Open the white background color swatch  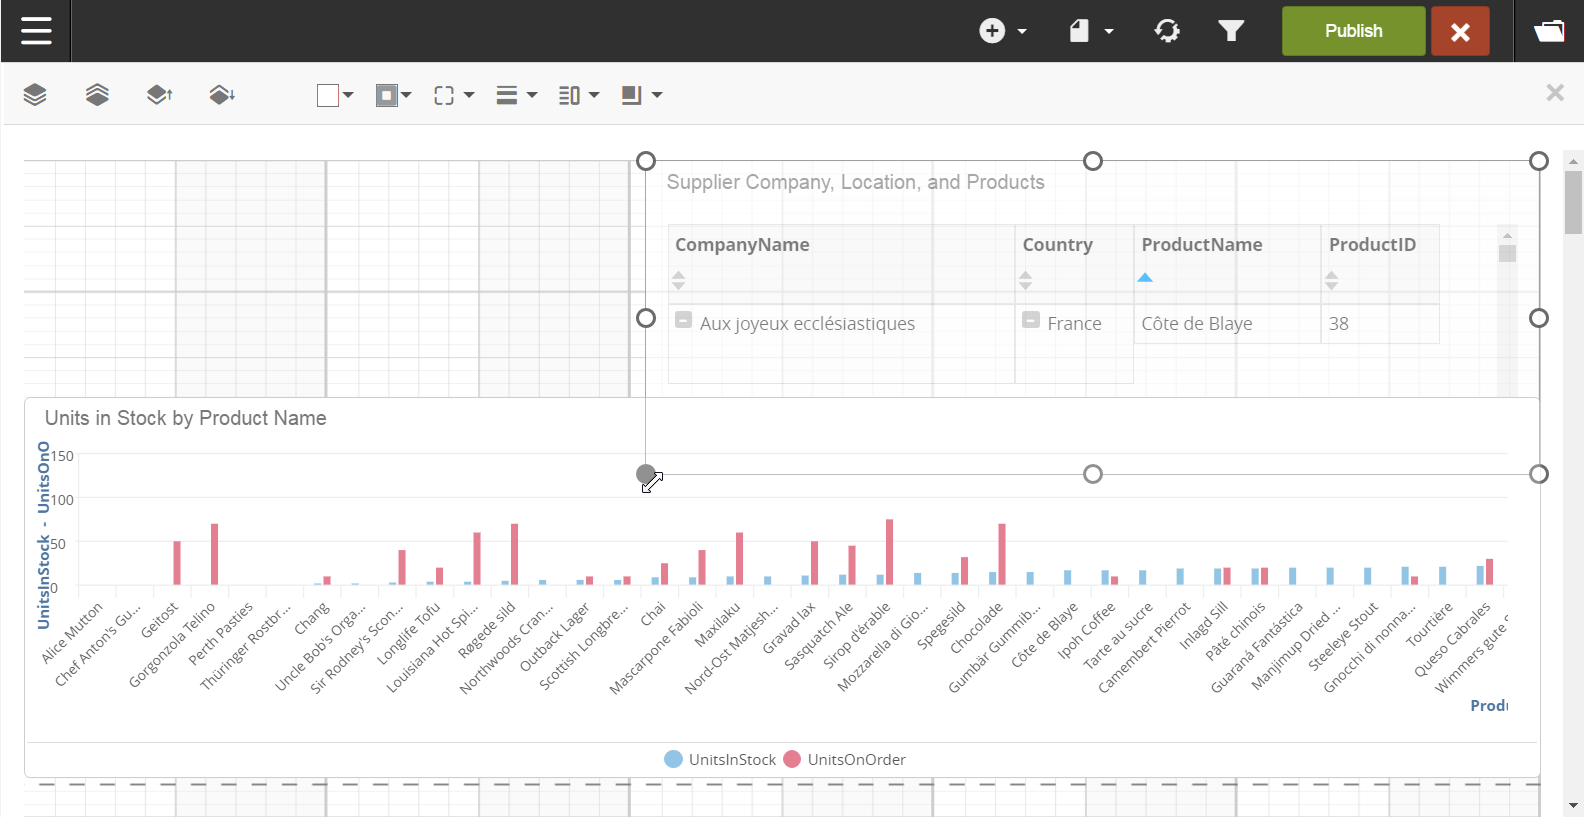[x=328, y=95]
